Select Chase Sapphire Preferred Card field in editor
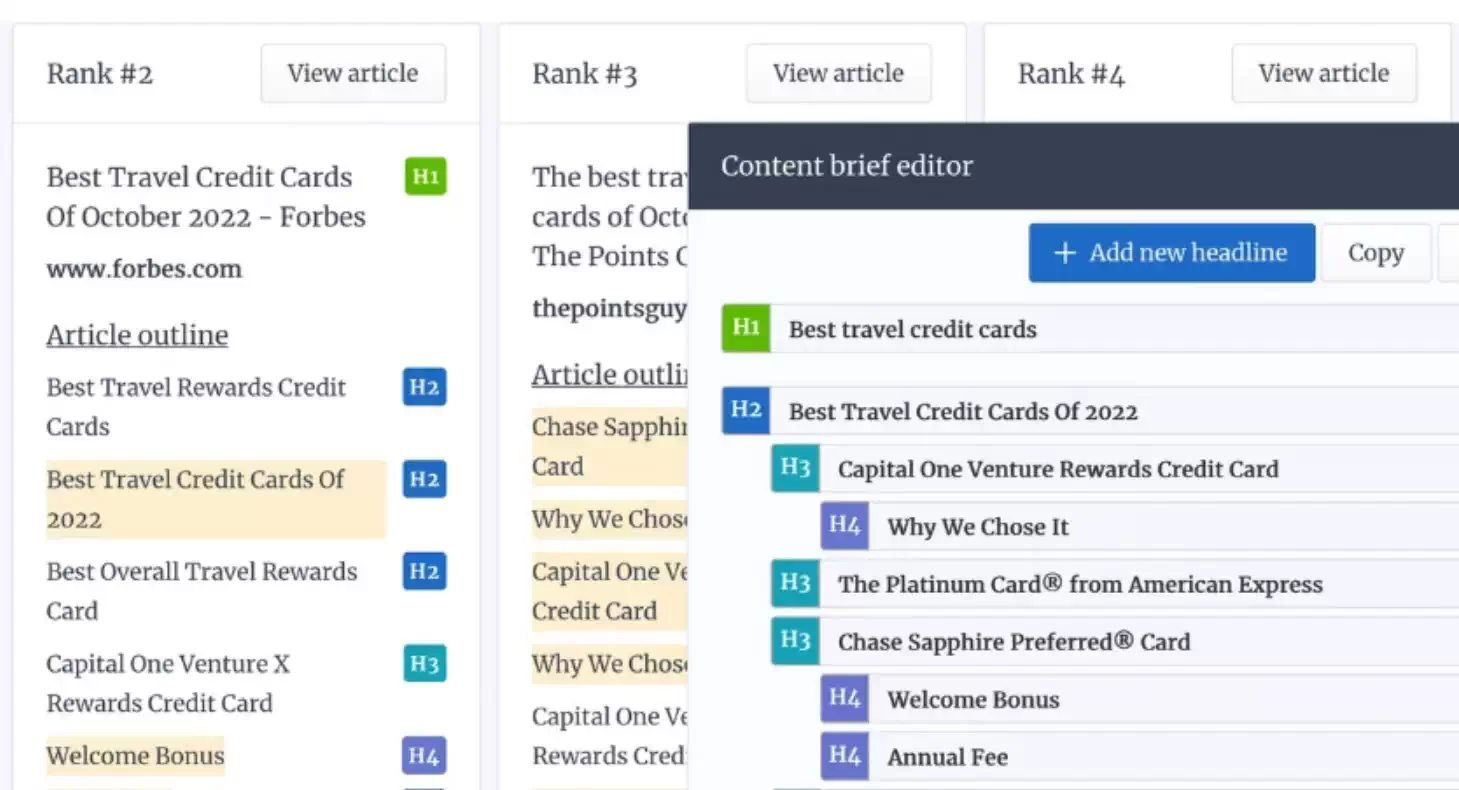The image size is (1459, 790). pyautogui.click(x=1139, y=641)
